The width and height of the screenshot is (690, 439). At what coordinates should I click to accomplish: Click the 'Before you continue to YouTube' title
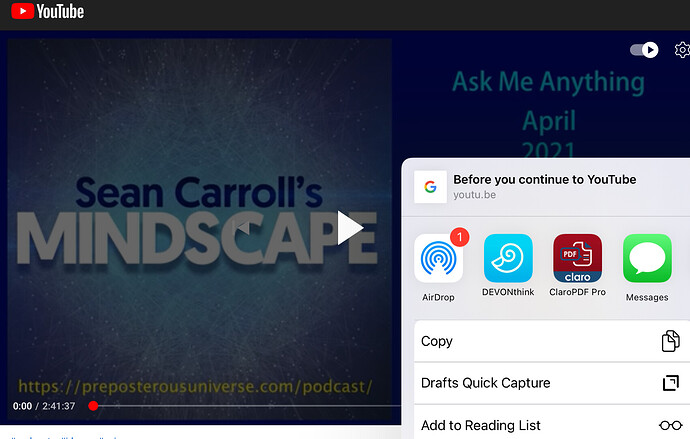point(544,179)
